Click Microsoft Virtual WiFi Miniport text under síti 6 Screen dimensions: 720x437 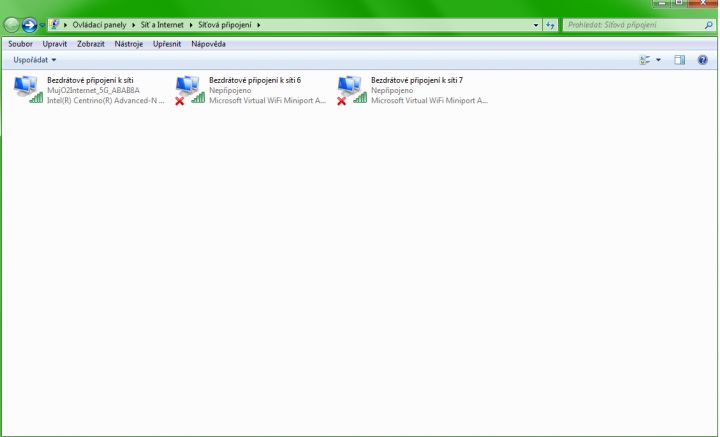[267, 101]
